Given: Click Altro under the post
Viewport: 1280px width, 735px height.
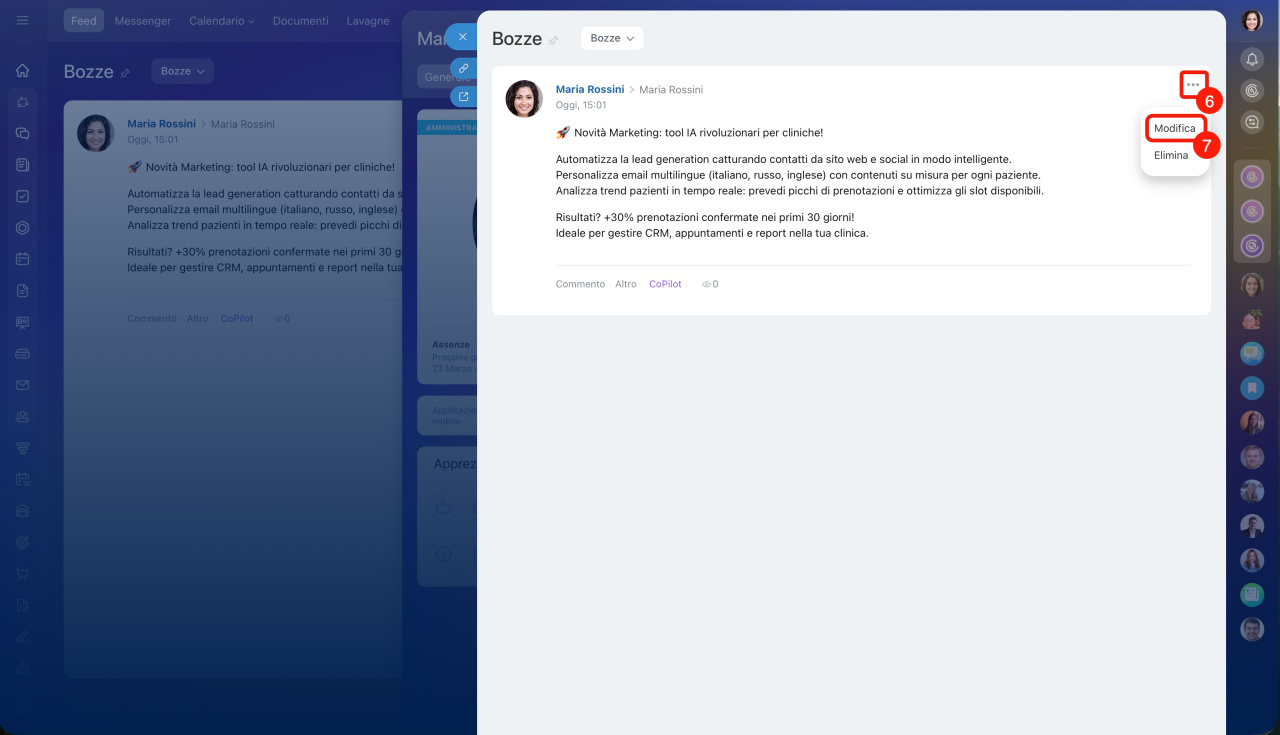Looking at the screenshot, I should 626,284.
